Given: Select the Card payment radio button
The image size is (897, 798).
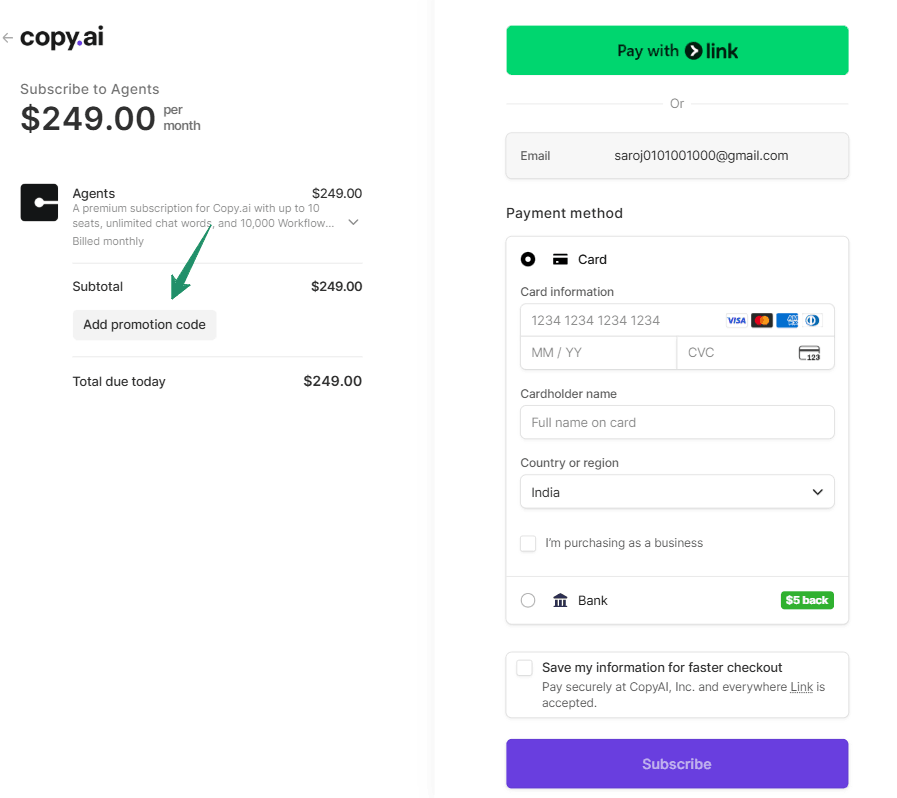Looking at the screenshot, I should (x=528, y=259).
